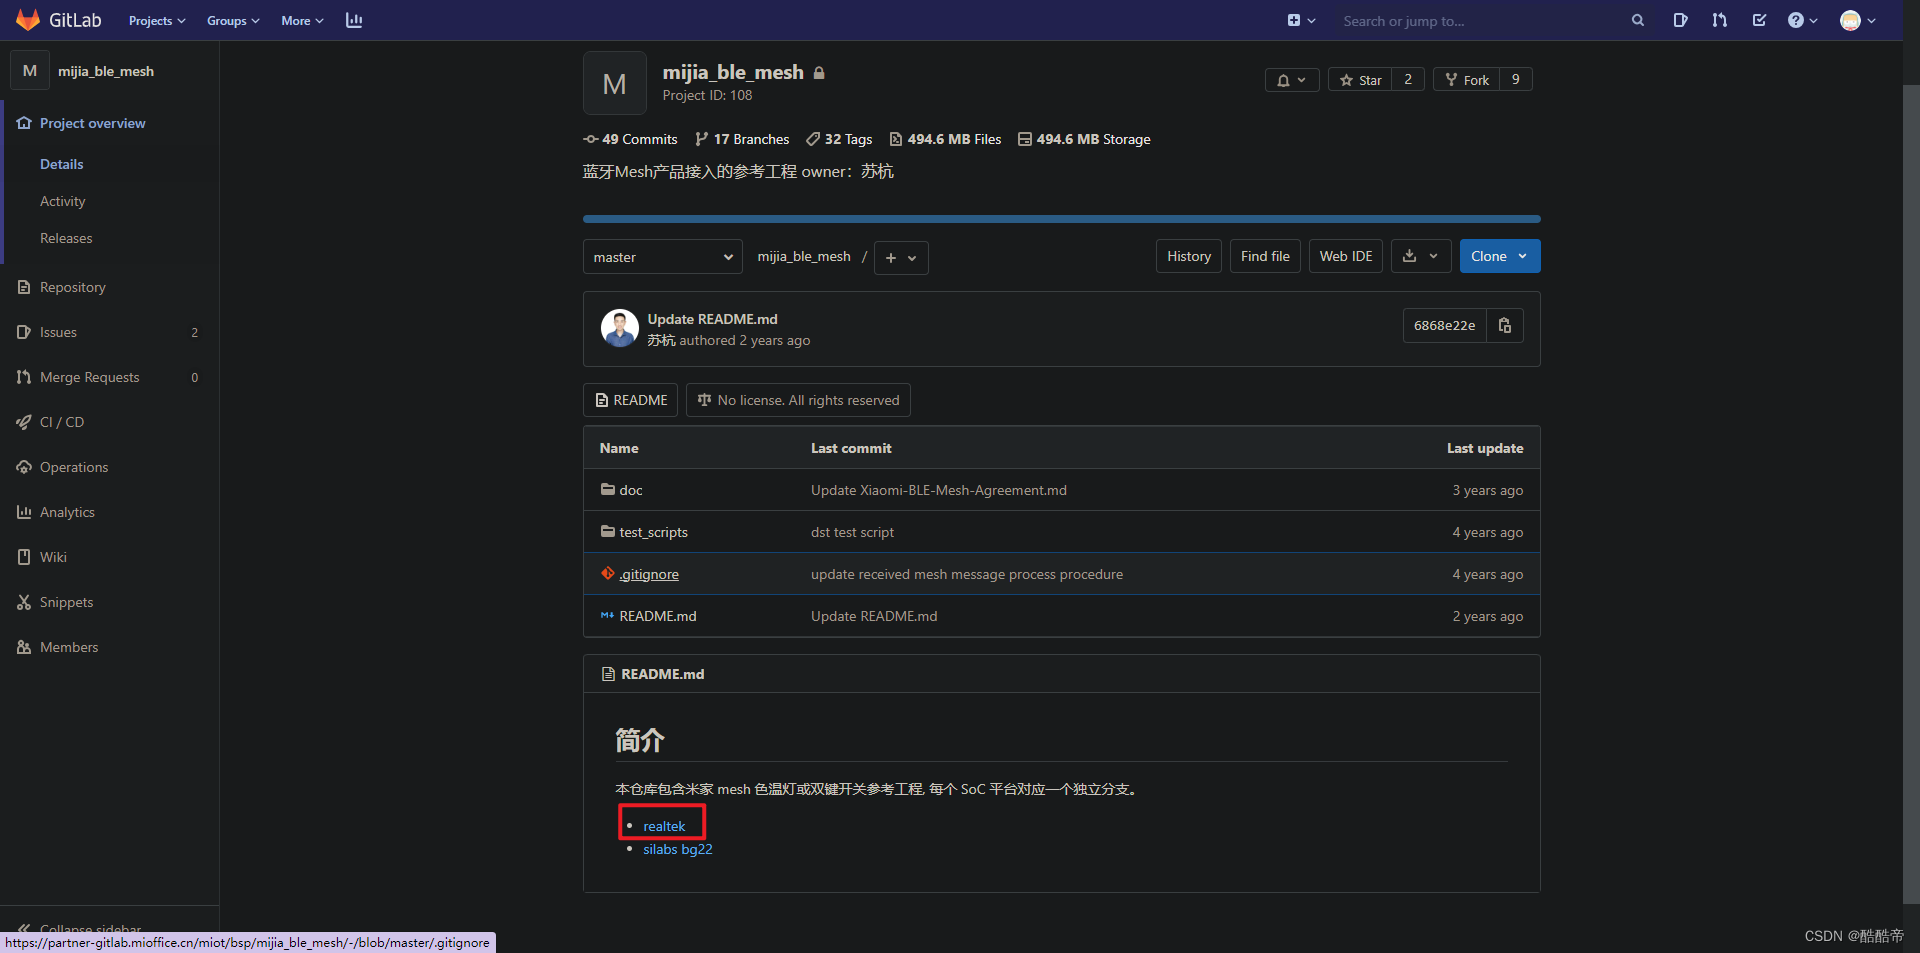Click commit hash 6868e22e
Screen dimensions: 1920x953
[x=1444, y=326]
